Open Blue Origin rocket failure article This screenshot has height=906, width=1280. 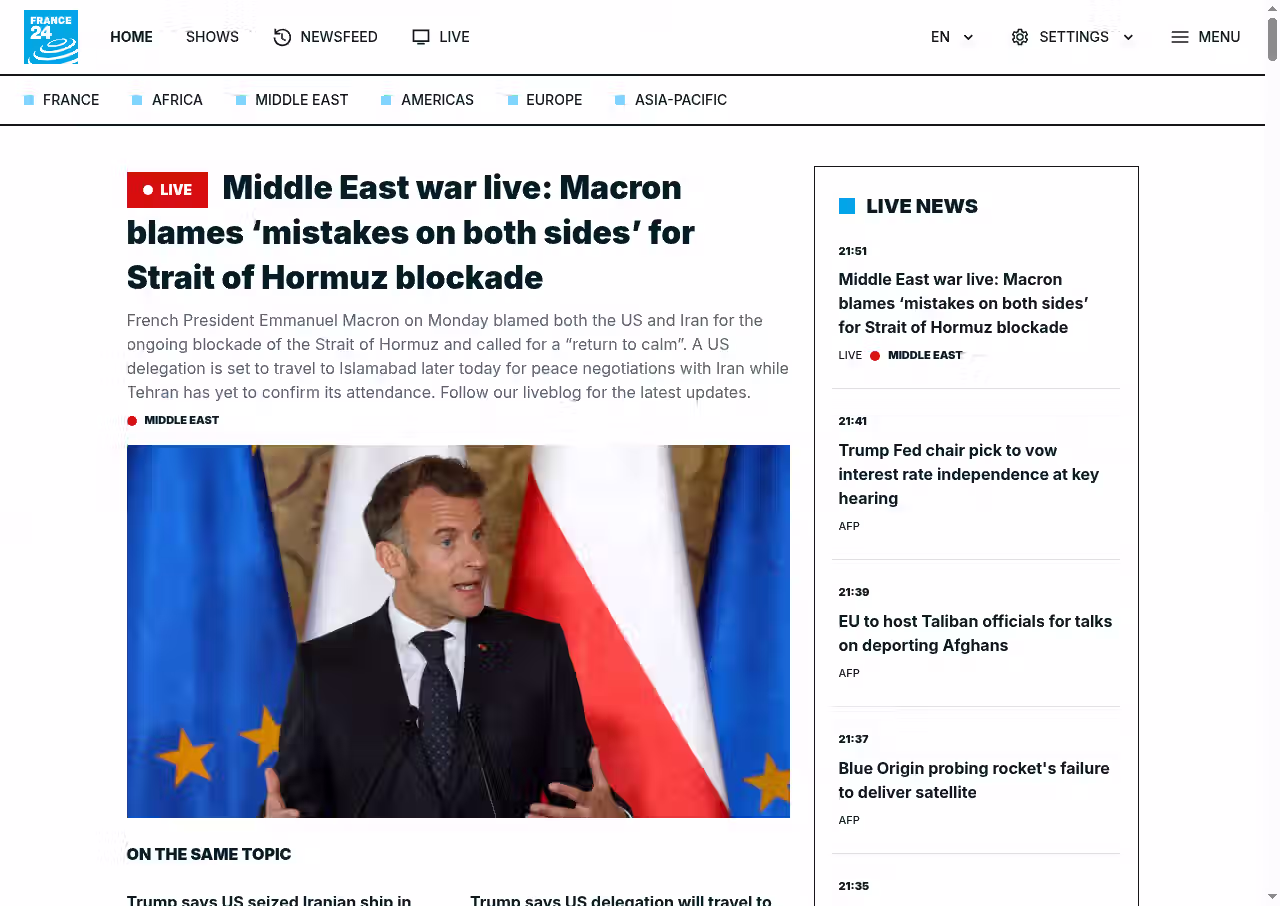[x=973, y=780]
